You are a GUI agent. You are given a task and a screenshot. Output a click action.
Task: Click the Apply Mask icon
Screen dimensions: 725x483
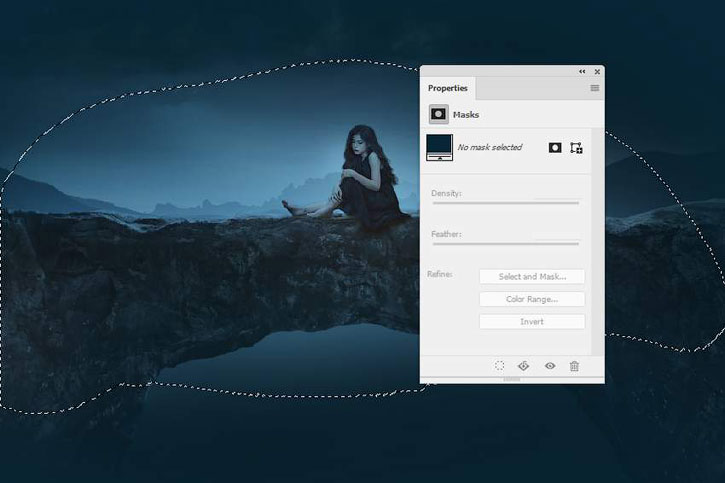coord(523,366)
